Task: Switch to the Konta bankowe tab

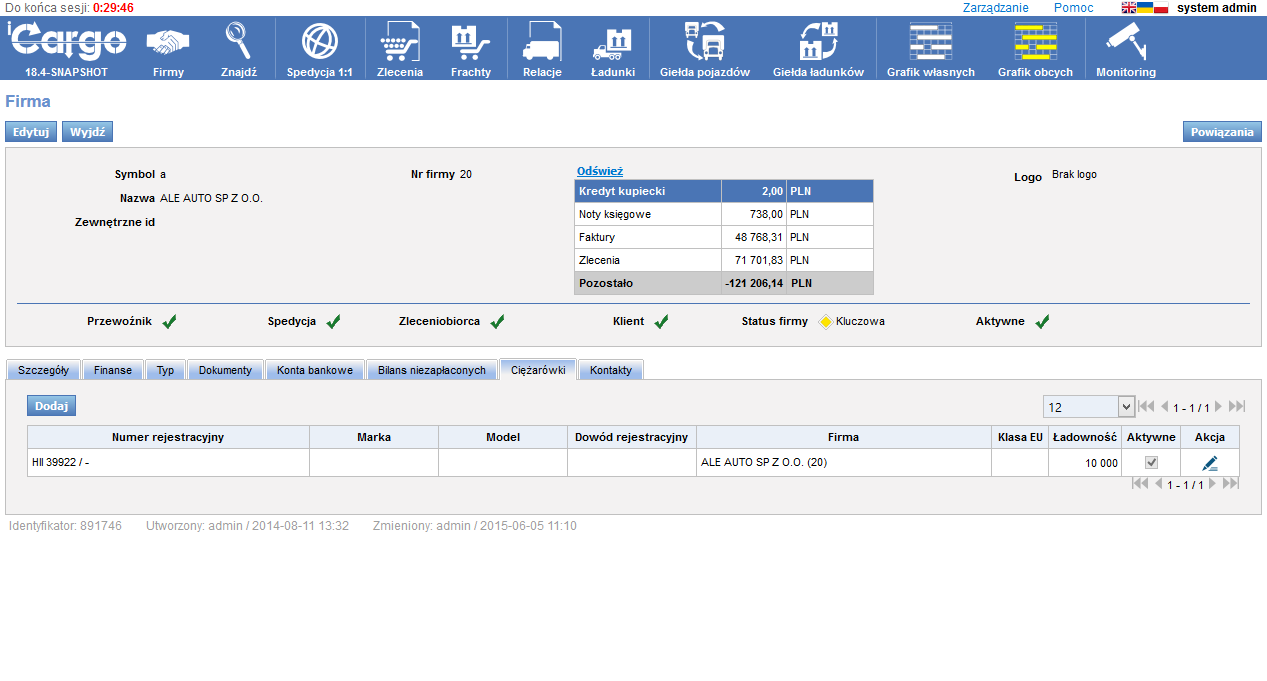Action: 315,370
